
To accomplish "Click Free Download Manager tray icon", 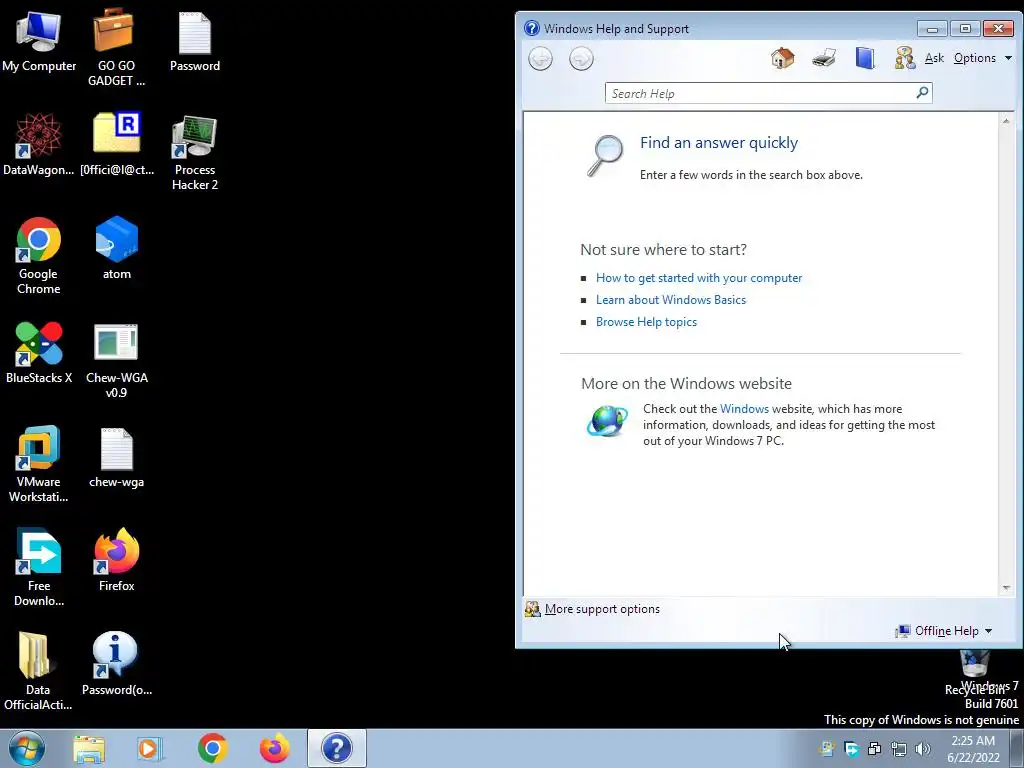I will [x=851, y=749].
